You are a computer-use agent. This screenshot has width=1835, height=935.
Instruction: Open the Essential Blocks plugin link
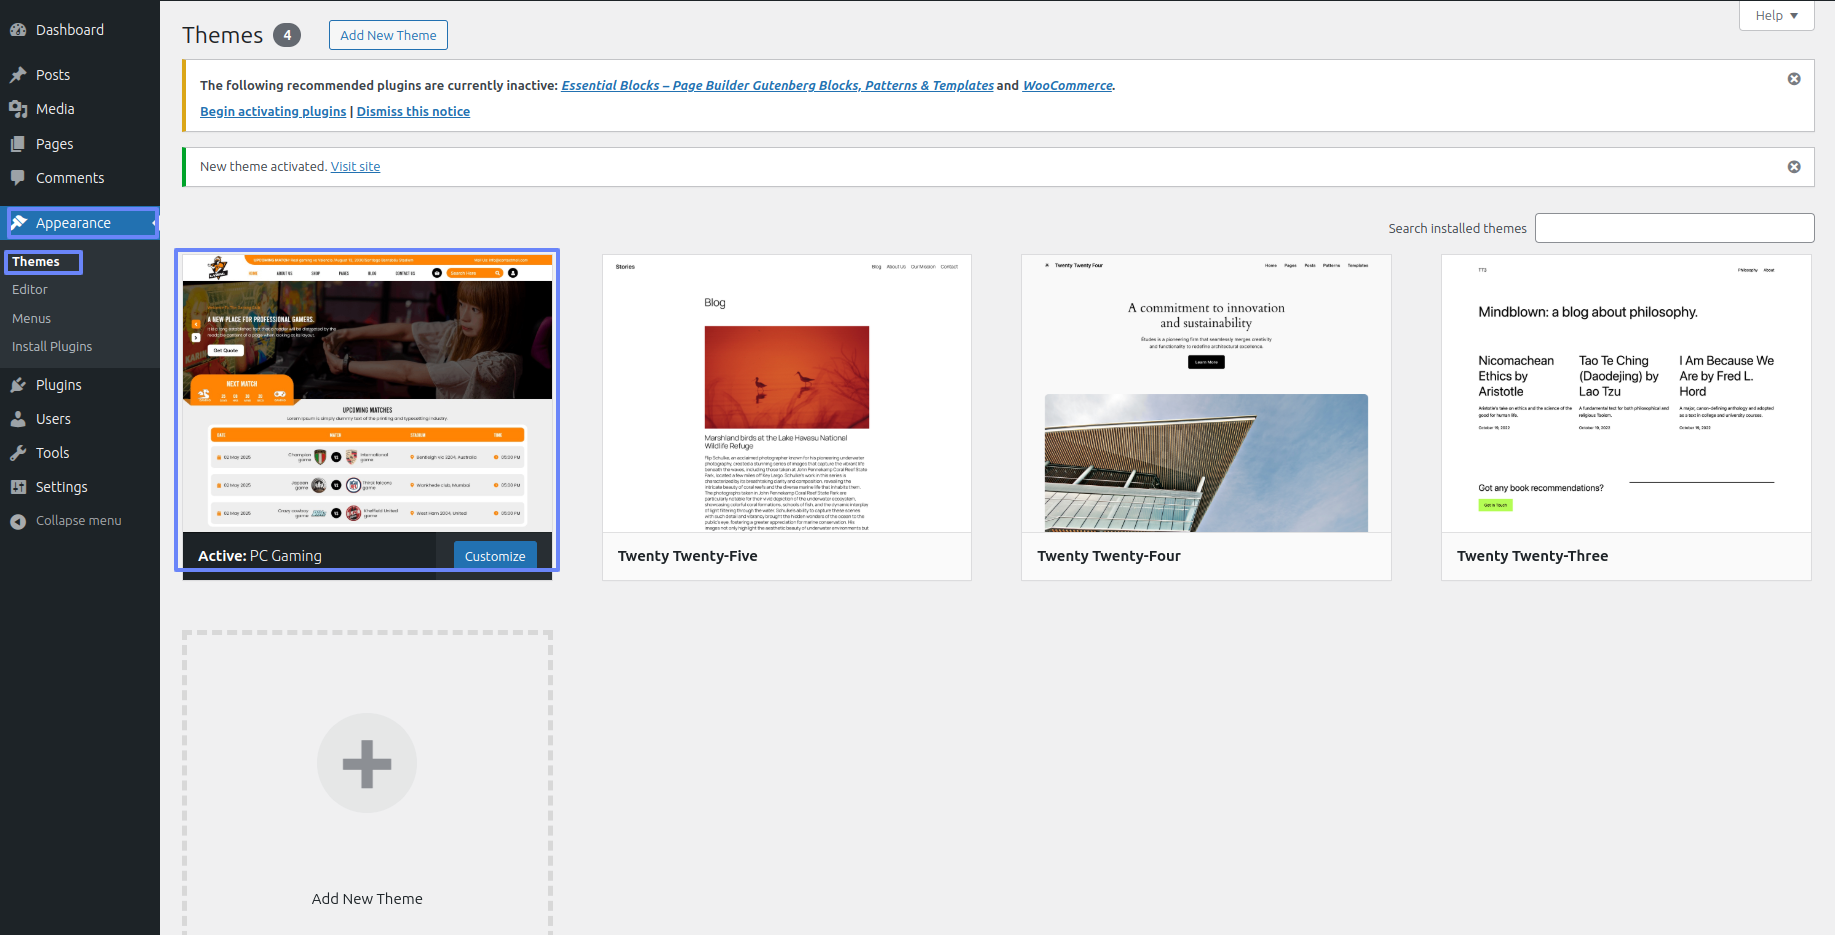(777, 86)
